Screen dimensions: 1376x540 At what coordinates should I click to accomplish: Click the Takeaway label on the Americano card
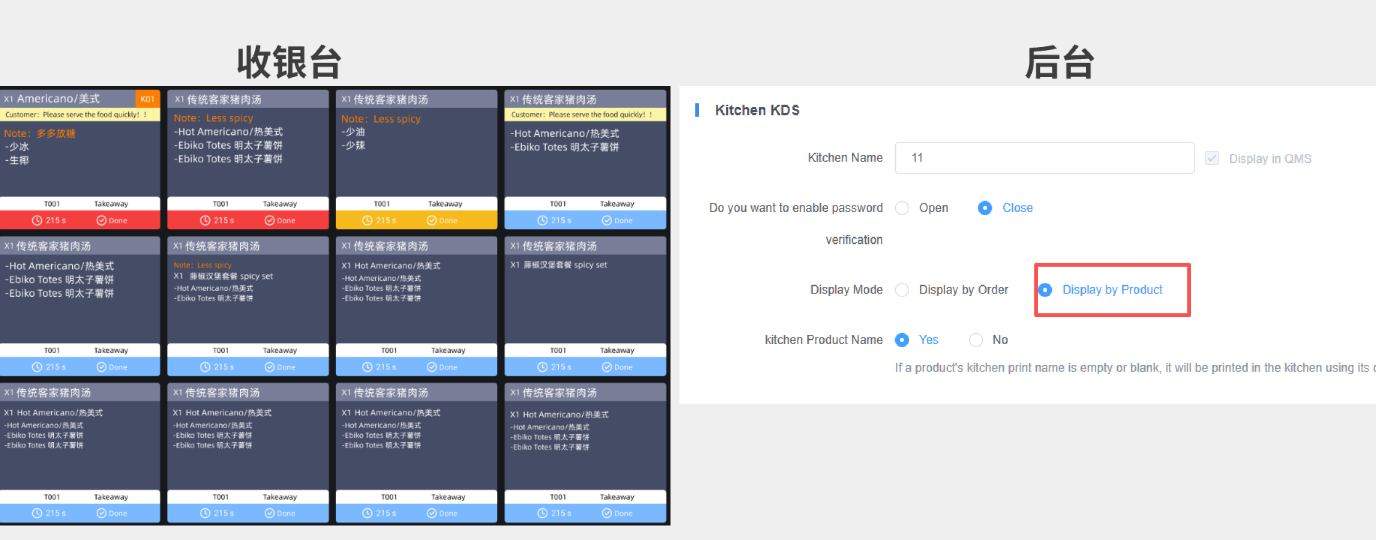[x=111, y=204]
